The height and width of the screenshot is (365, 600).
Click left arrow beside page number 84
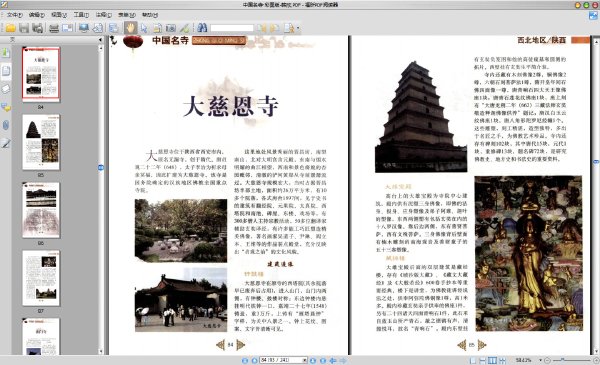pyautogui.click(x=220, y=345)
